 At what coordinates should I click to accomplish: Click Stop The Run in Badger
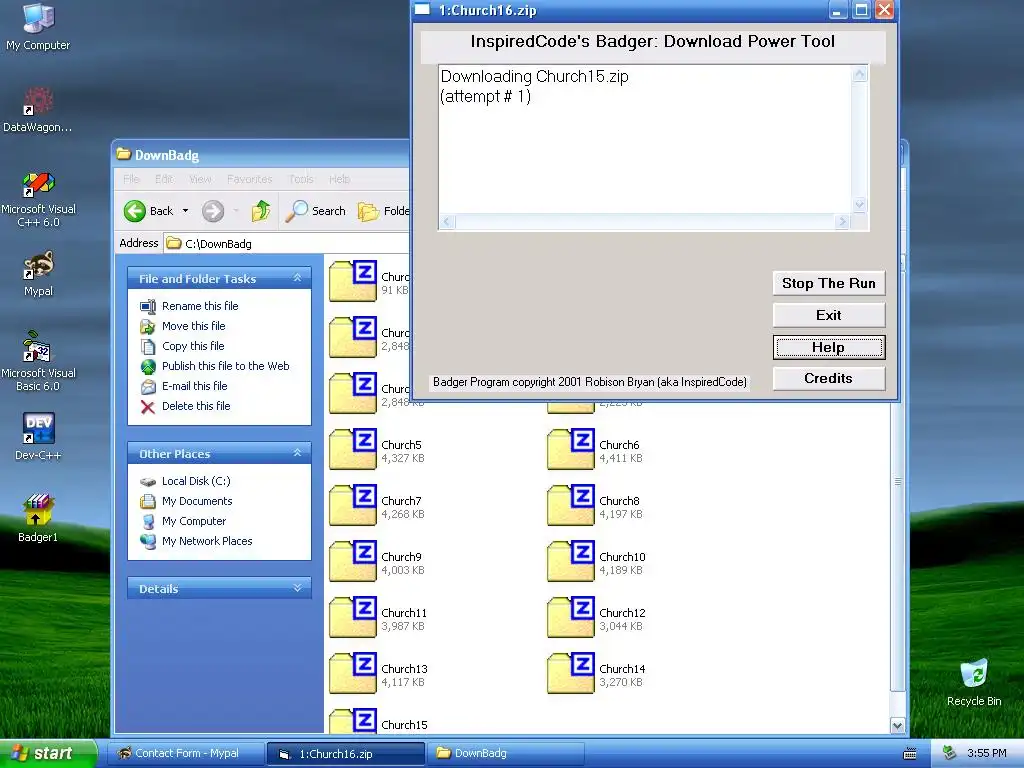829,283
